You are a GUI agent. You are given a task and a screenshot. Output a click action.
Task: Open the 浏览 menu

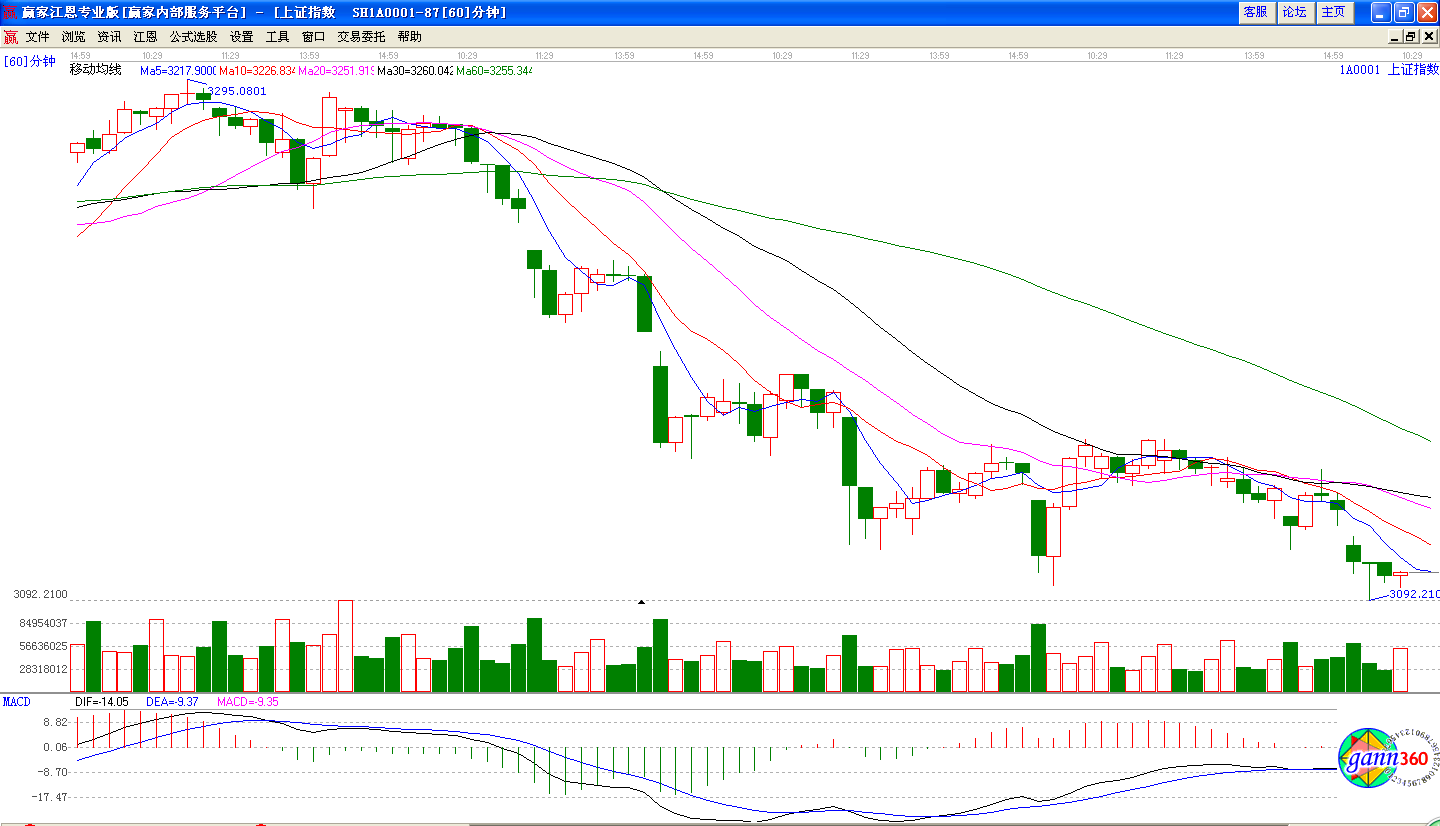(74, 36)
